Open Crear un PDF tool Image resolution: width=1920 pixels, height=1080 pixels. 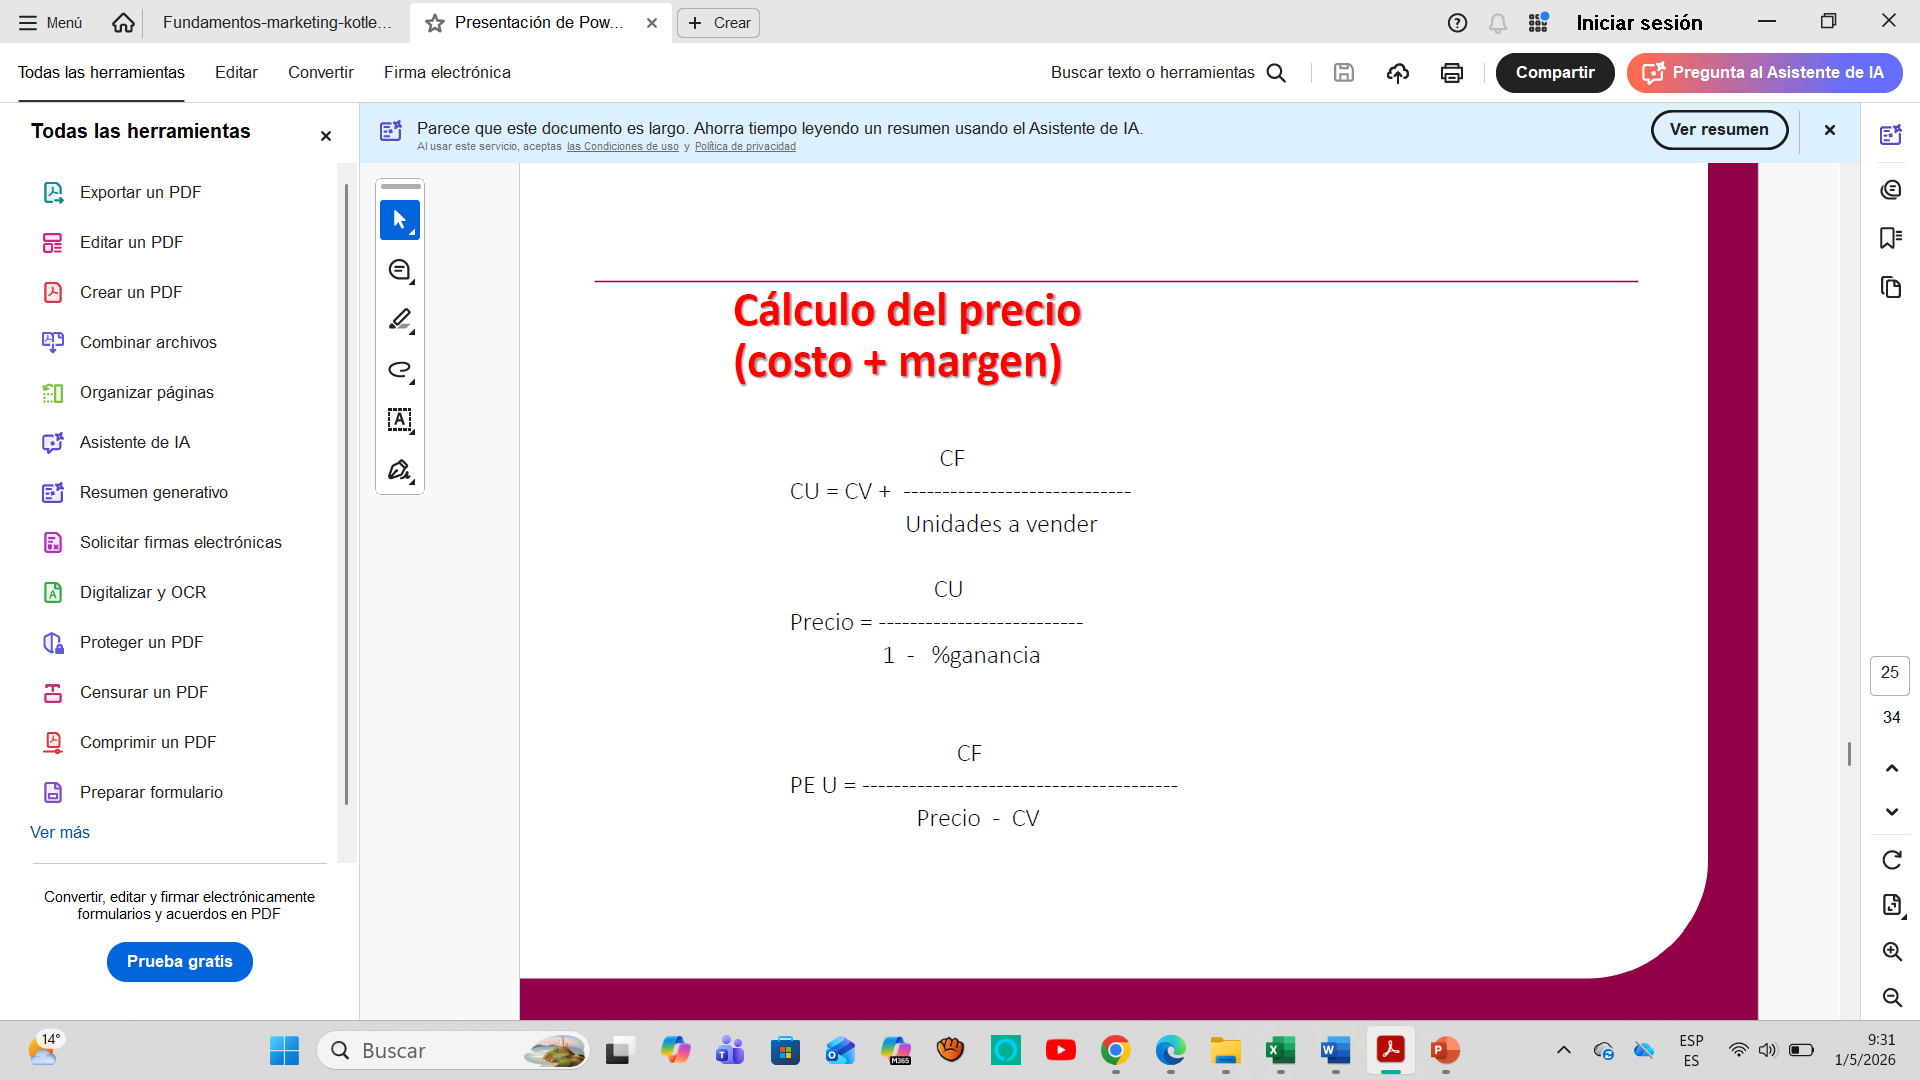point(131,292)
